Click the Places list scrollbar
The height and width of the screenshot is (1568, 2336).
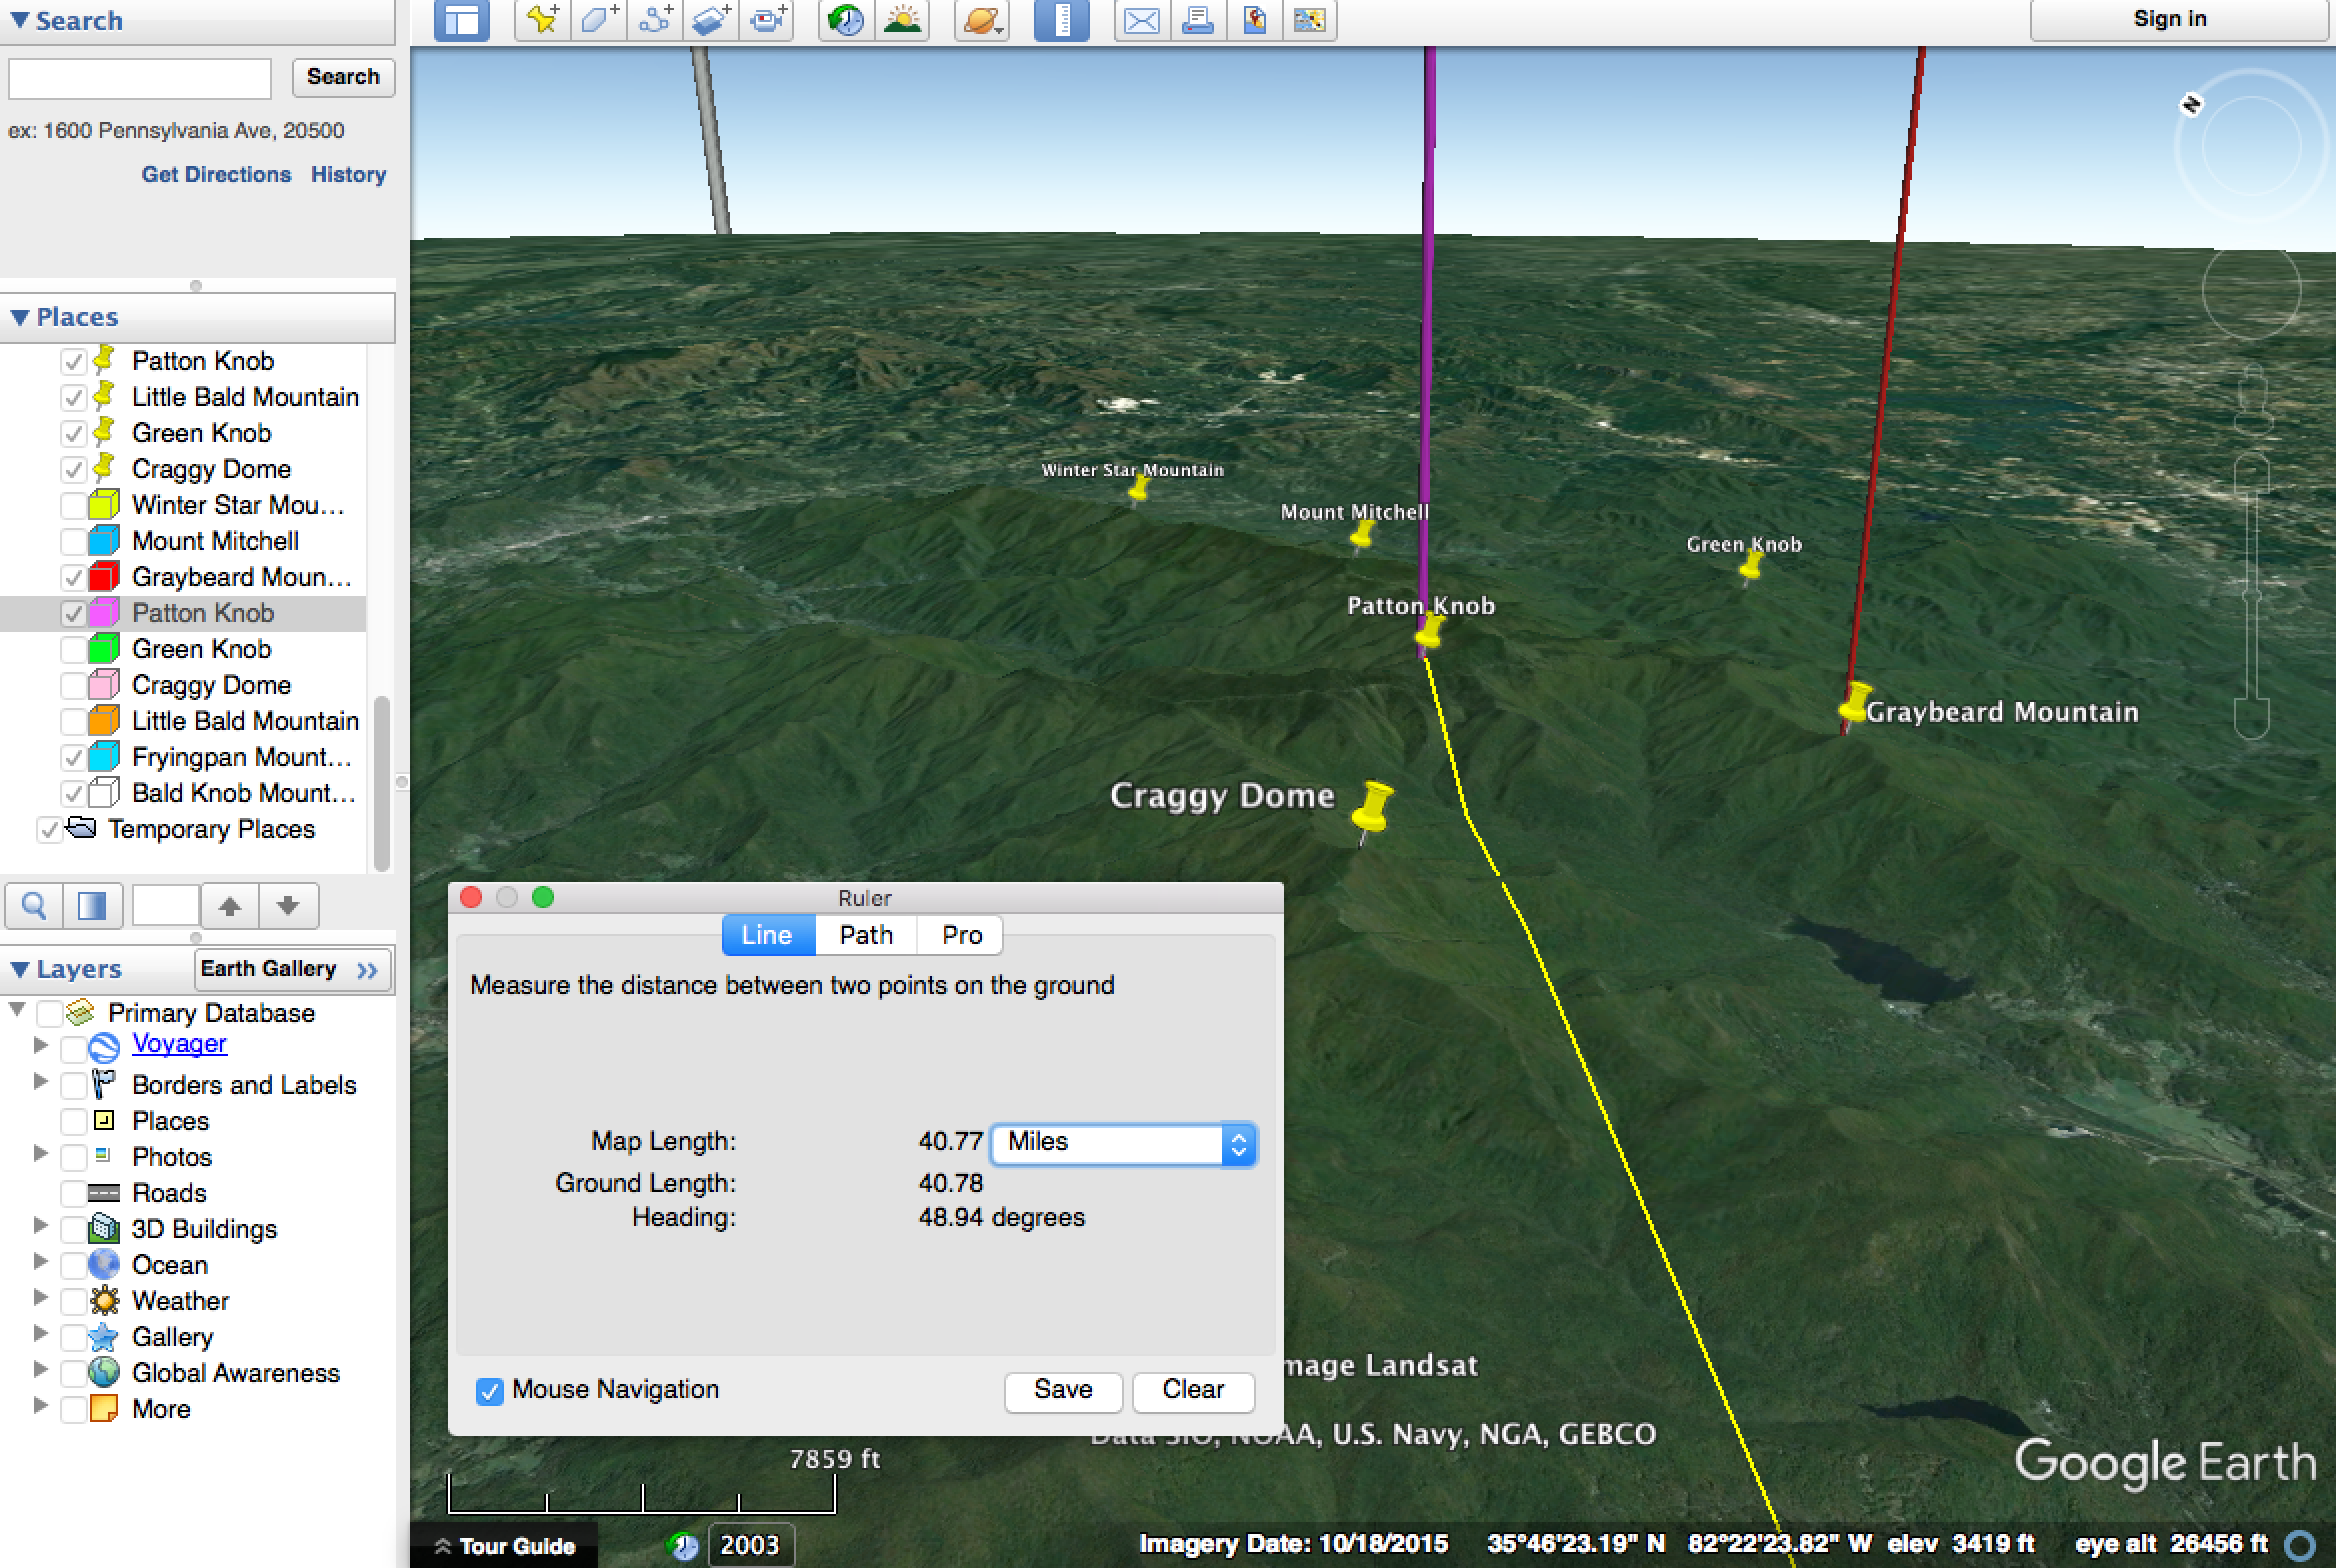[380, 783]
